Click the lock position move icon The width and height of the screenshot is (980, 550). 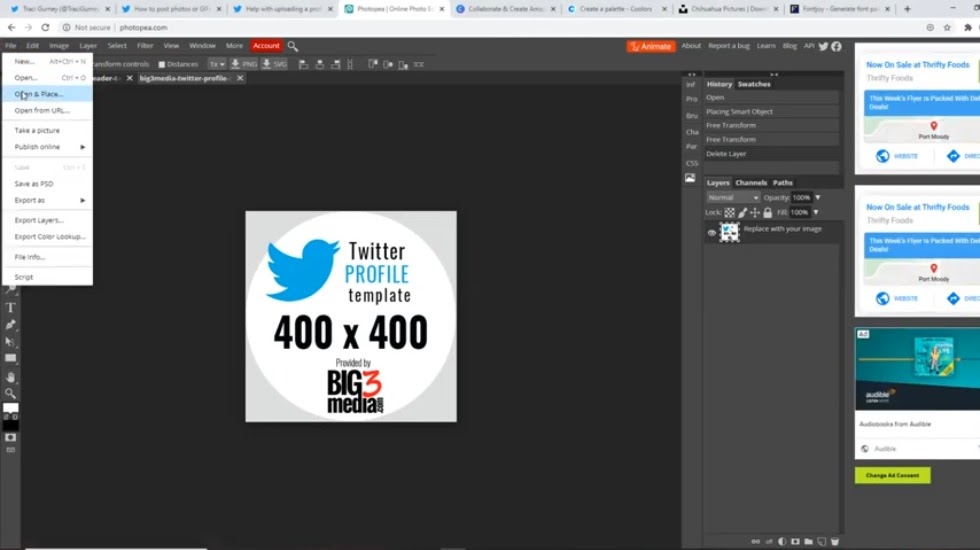coord(755,212)
